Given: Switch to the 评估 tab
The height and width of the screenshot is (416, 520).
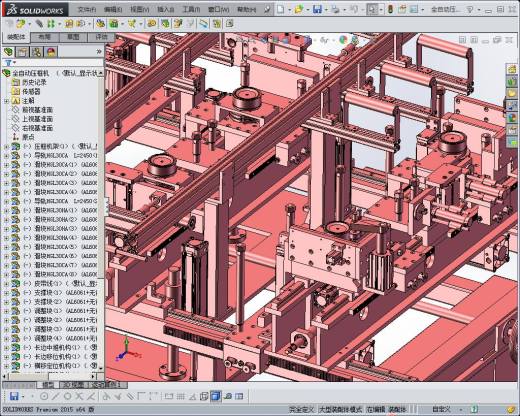Looking at the screenshot, I should click(x=101, y=37).
